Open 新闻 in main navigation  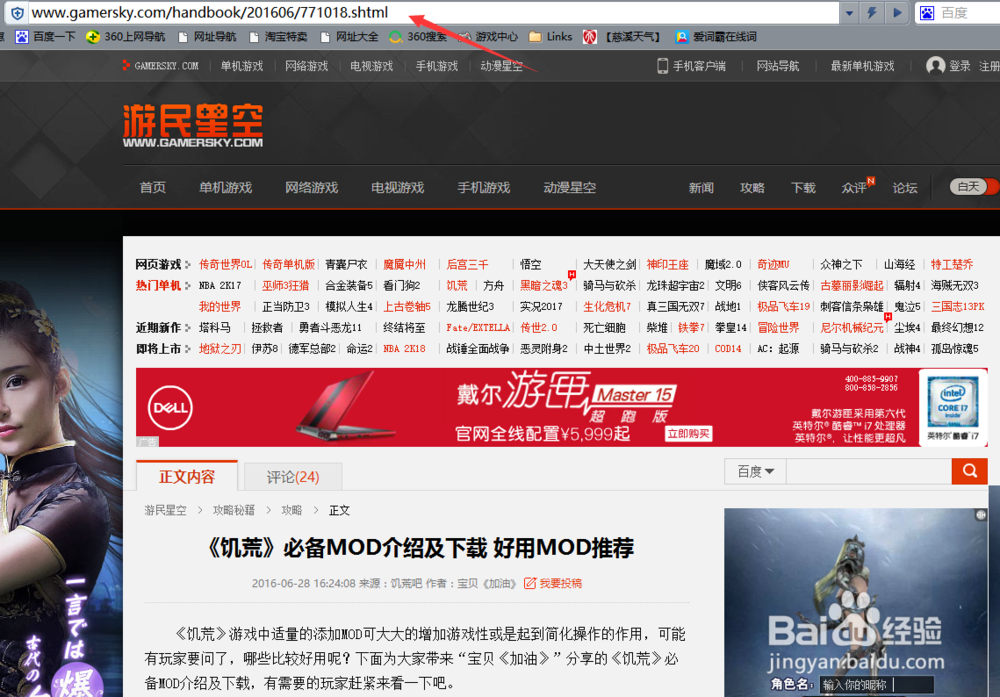[x=701, y=187]
